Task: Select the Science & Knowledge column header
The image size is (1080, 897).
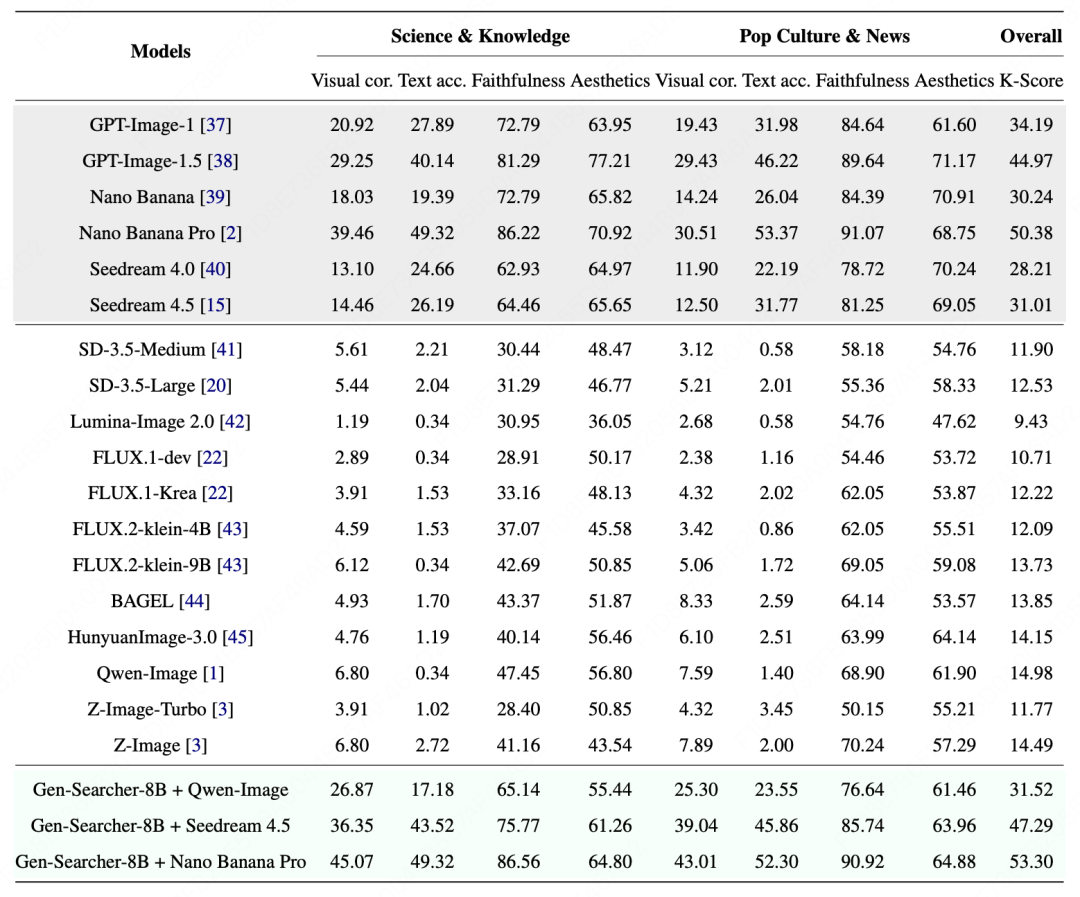Action: (x=480, y=37)
